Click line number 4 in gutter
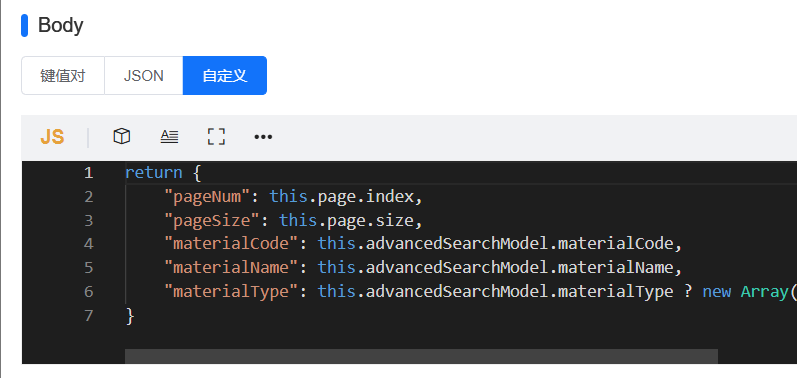 coord(88,244)
